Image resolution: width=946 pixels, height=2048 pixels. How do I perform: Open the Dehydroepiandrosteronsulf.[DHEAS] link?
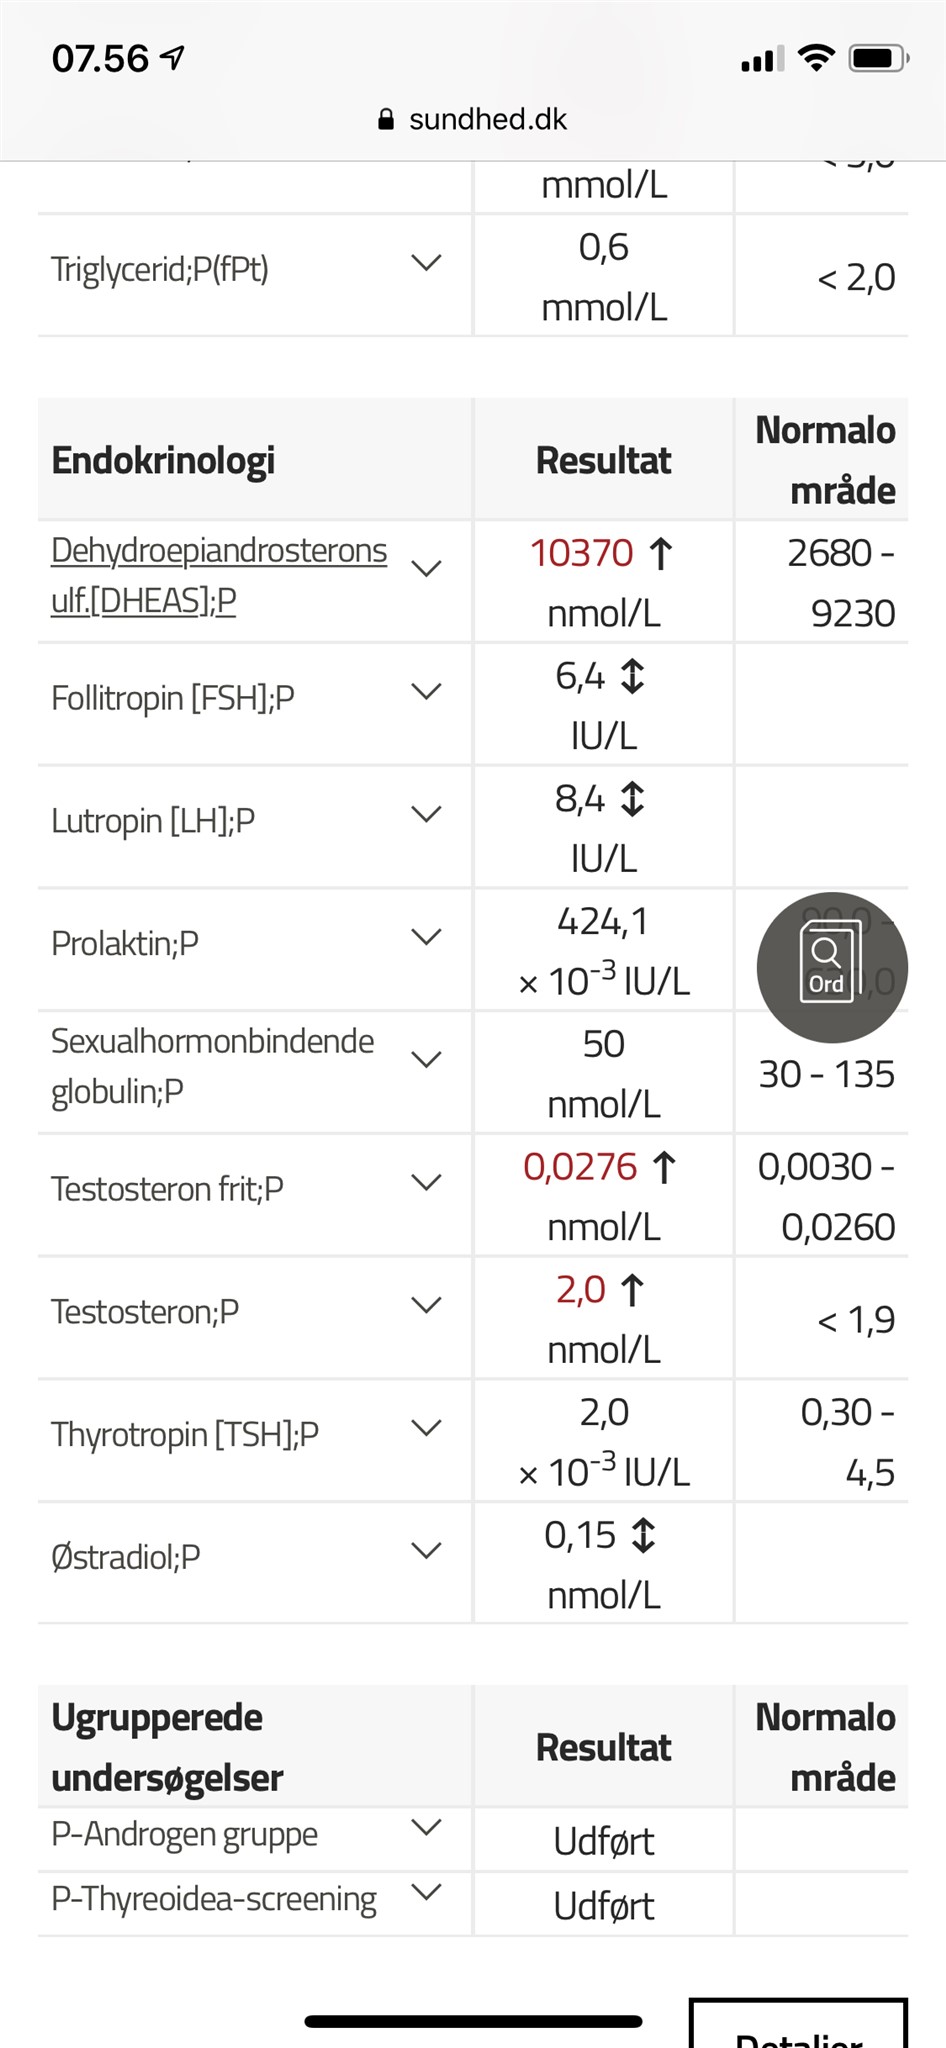218,575
